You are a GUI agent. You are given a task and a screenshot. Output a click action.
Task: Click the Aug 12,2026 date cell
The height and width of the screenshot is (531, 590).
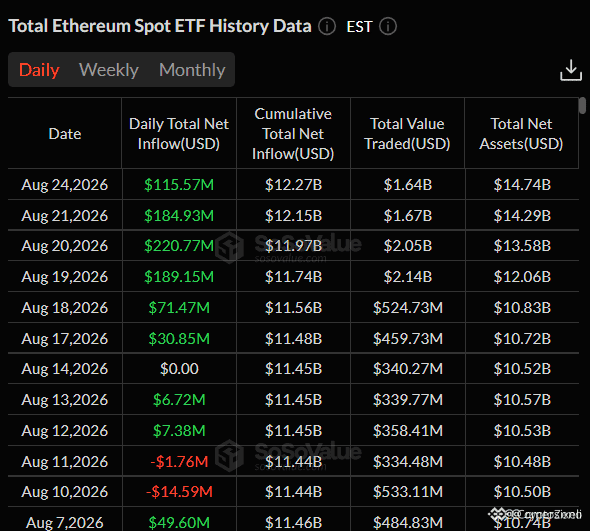coord(65,431)
